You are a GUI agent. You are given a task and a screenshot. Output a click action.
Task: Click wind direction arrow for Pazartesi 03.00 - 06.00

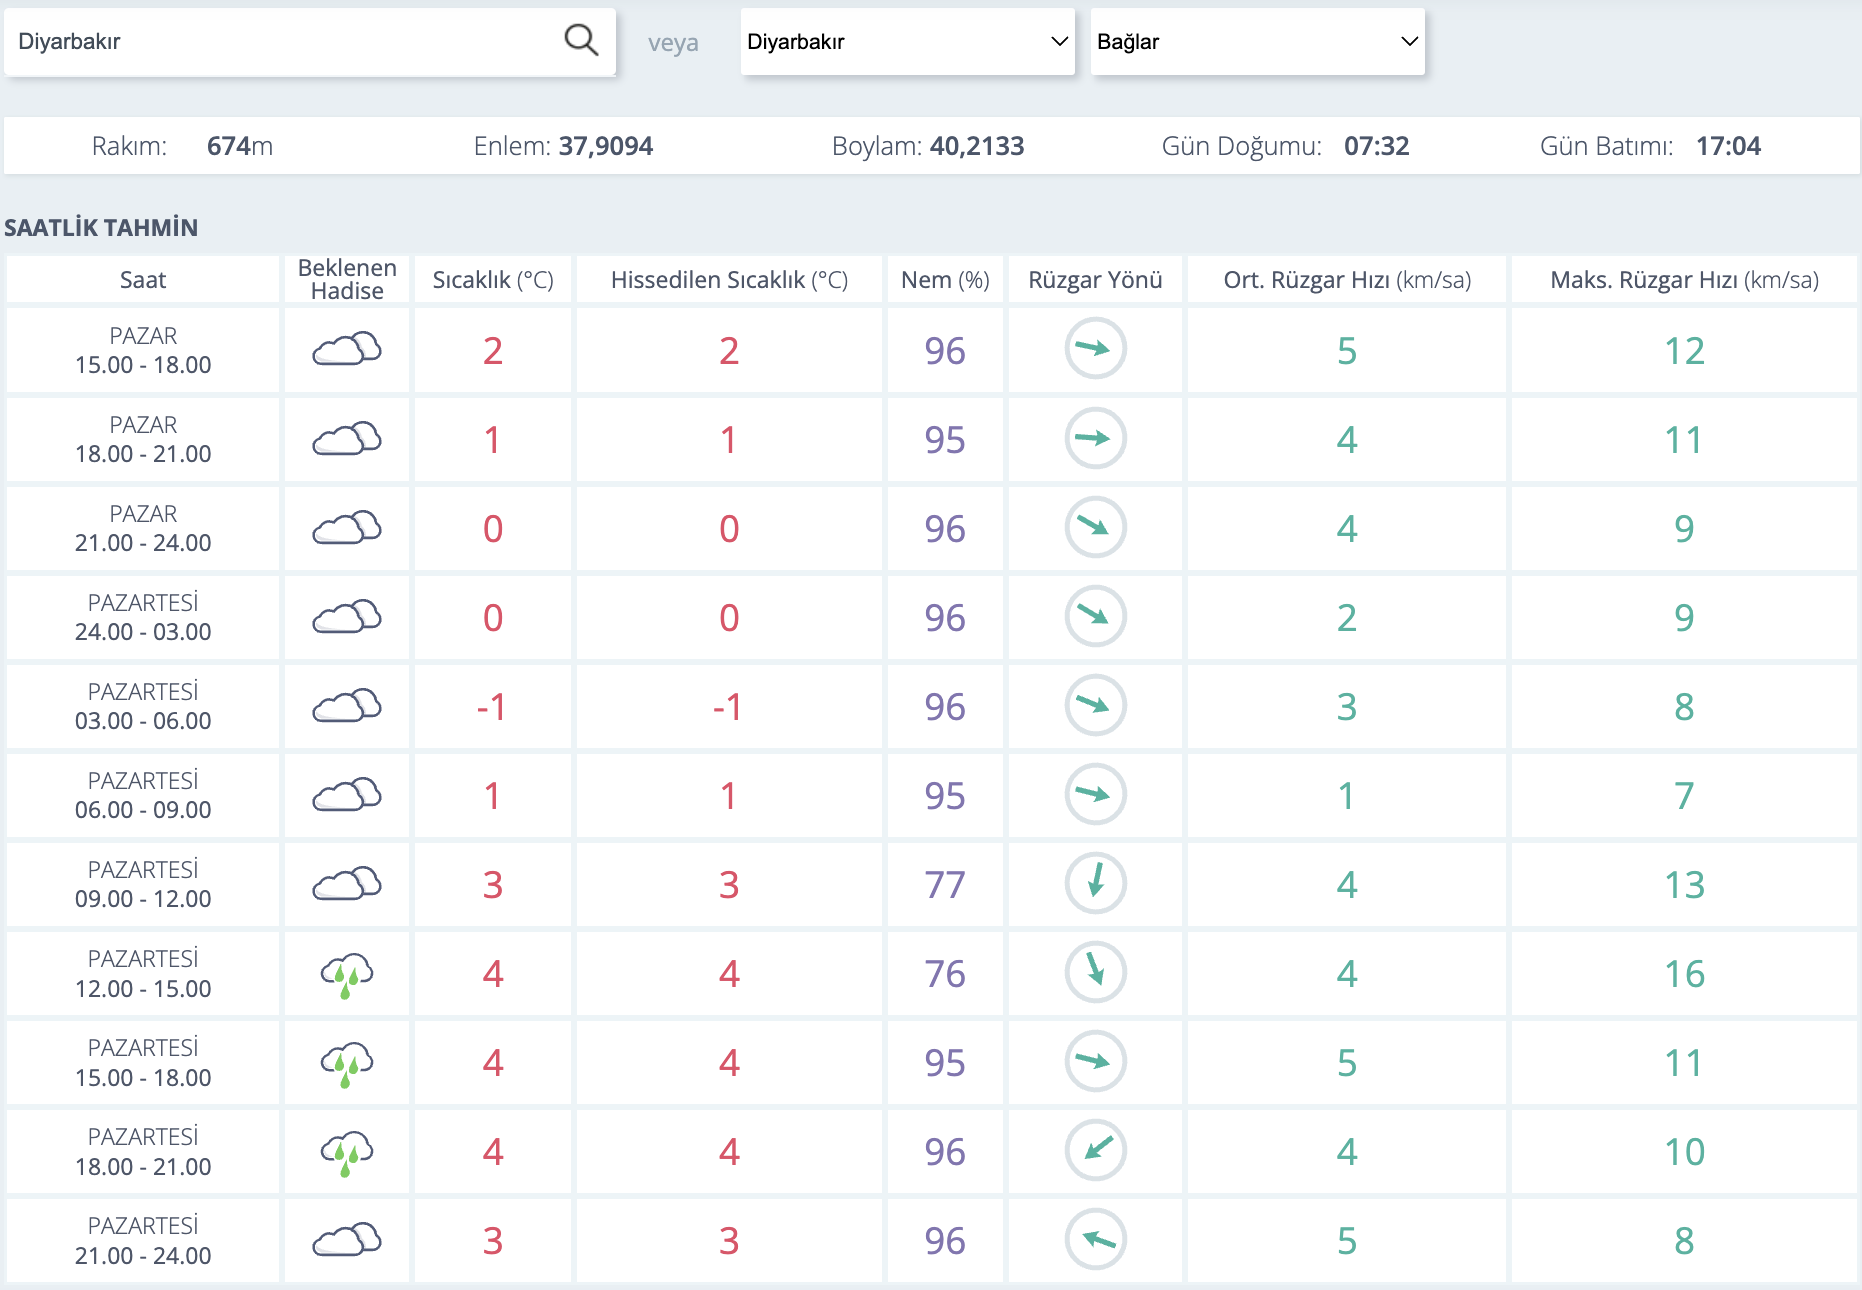(x=1095, y=705)
